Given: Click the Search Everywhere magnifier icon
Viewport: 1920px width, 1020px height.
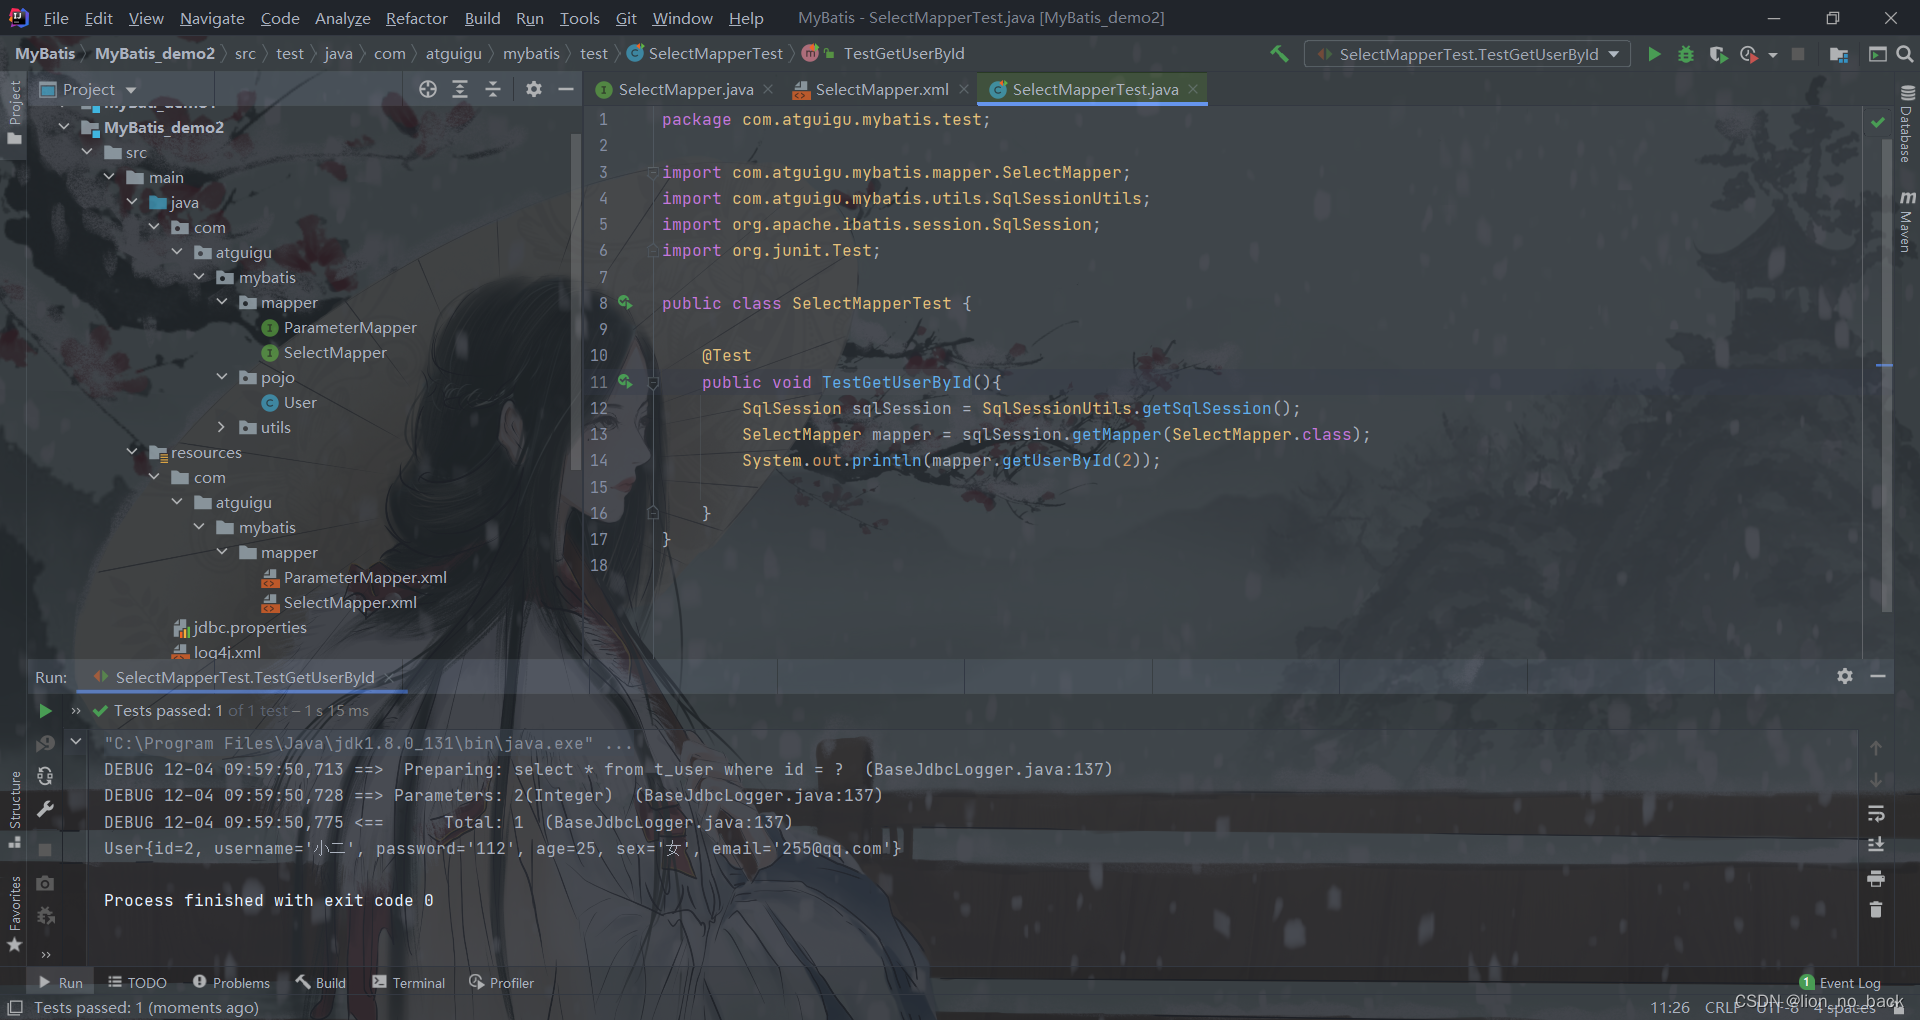Looking at the screenshot, I should (1905, 54).
